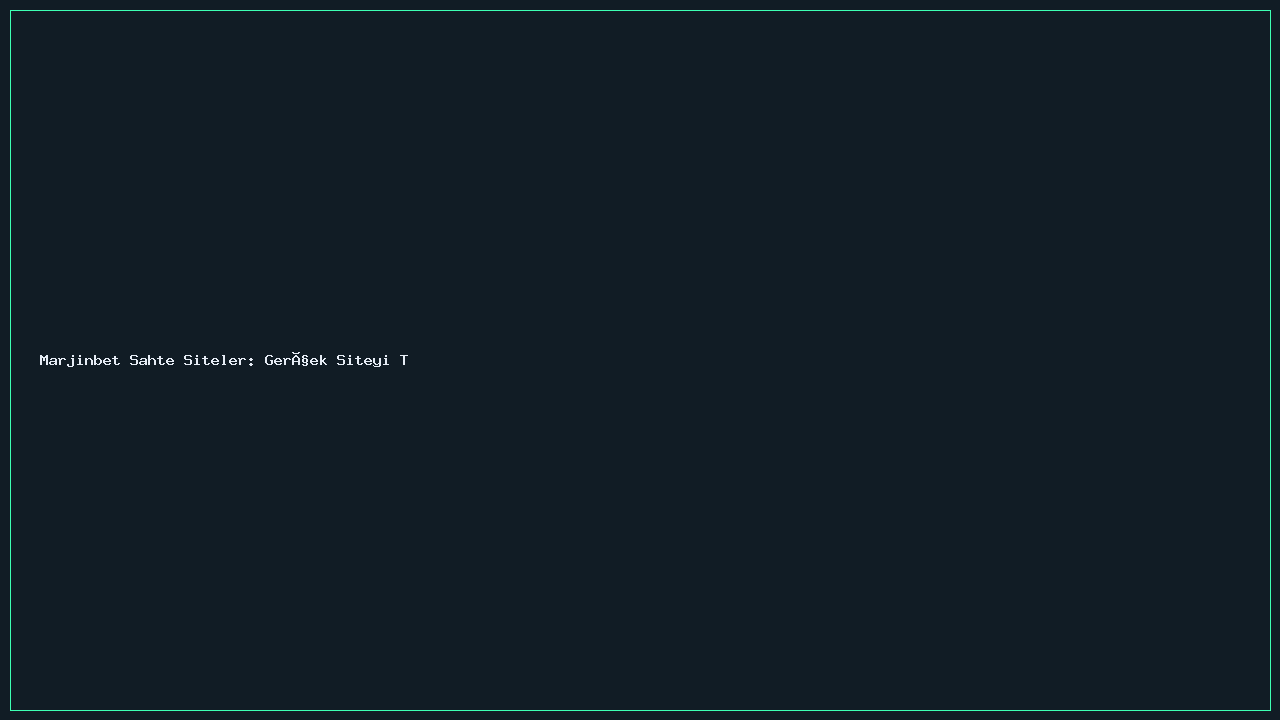Click the bottom-right corner of the green border

tap(1269, 710)
